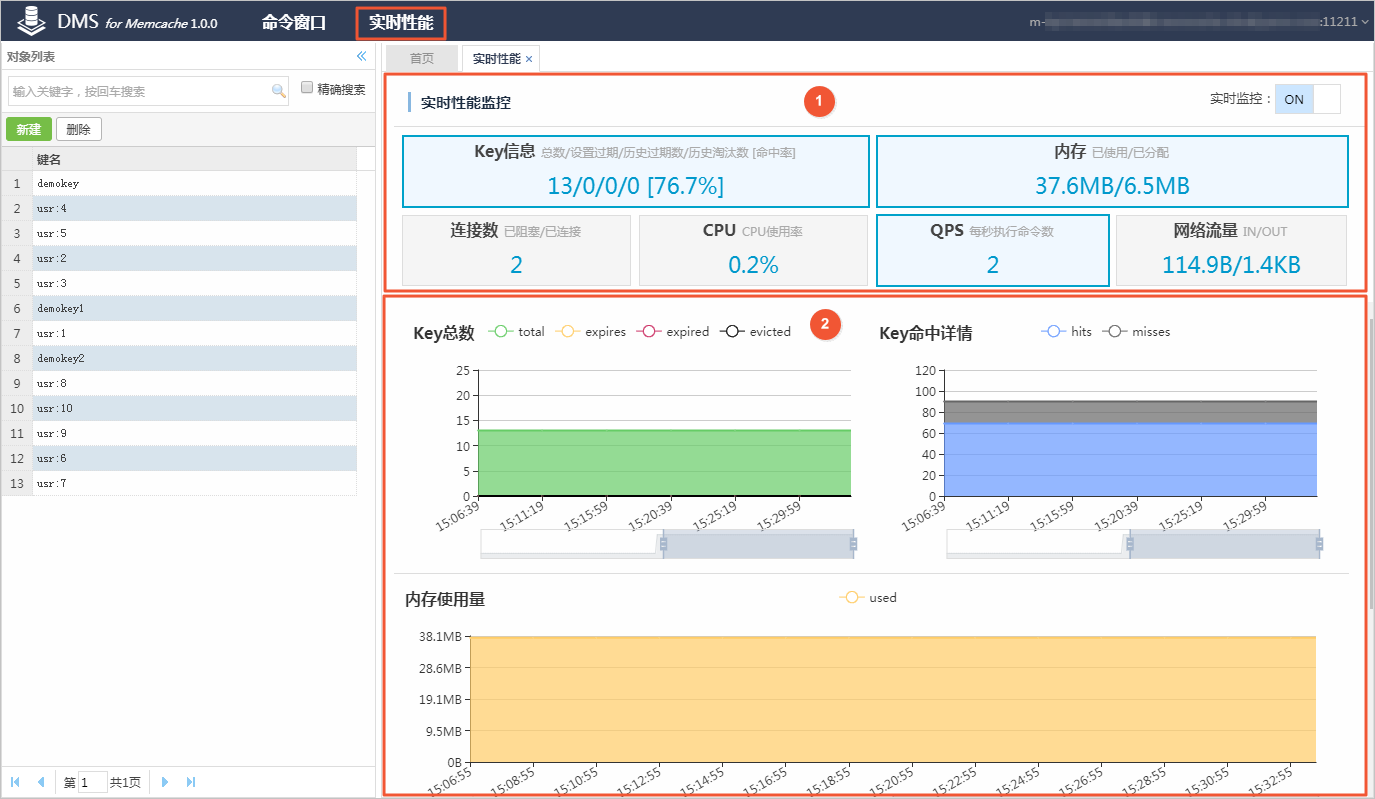
Task: Toggle the hits series legend marker
Action: 1054,332
